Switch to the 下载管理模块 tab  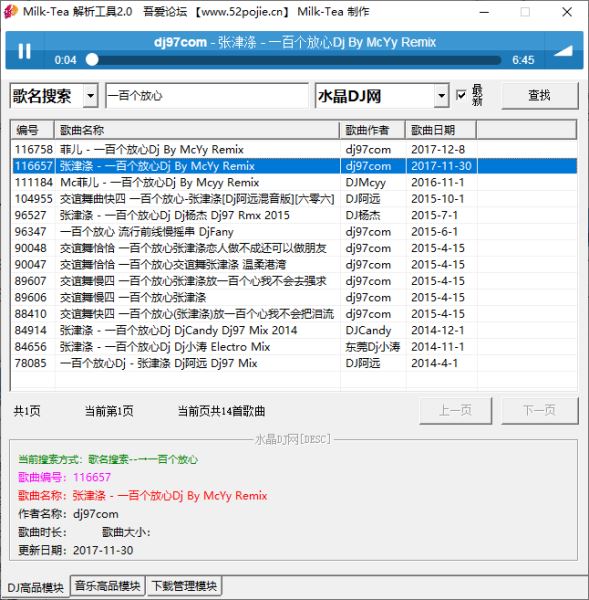click(x=184, y=586)
